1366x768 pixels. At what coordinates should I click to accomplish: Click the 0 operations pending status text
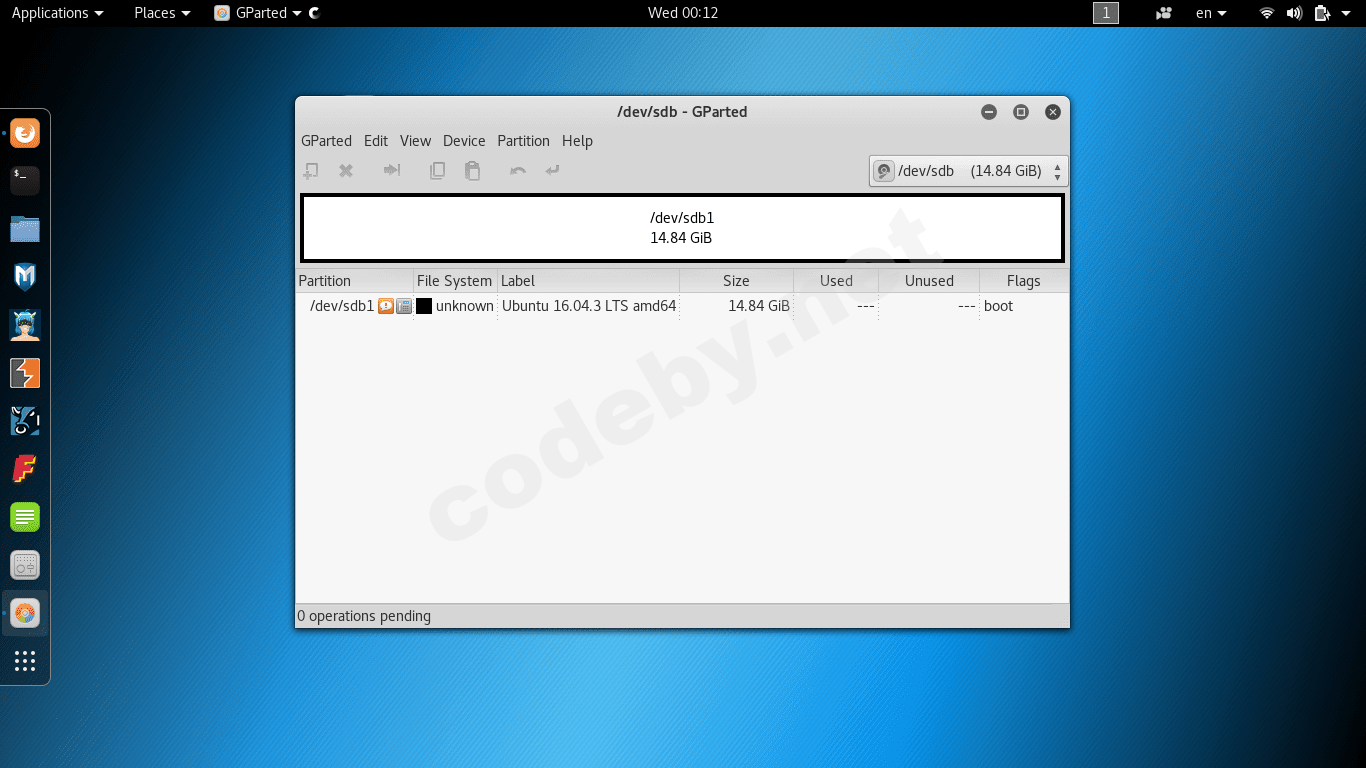tap(364, 616)
